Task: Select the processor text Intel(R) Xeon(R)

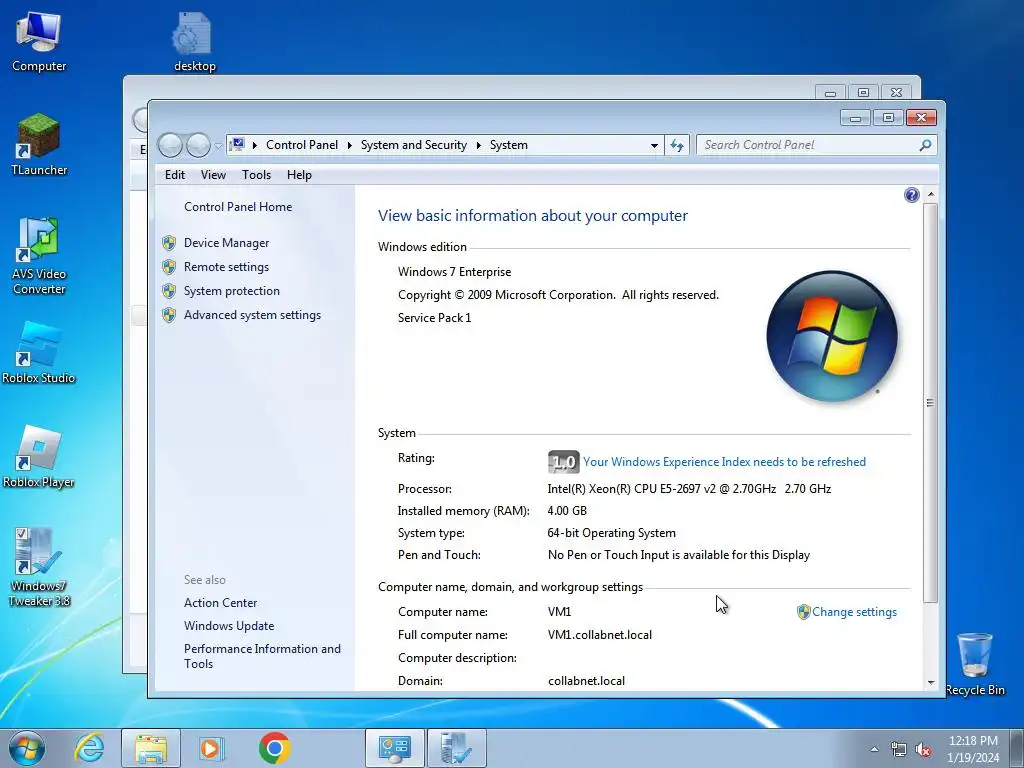Action: (689, 489)
